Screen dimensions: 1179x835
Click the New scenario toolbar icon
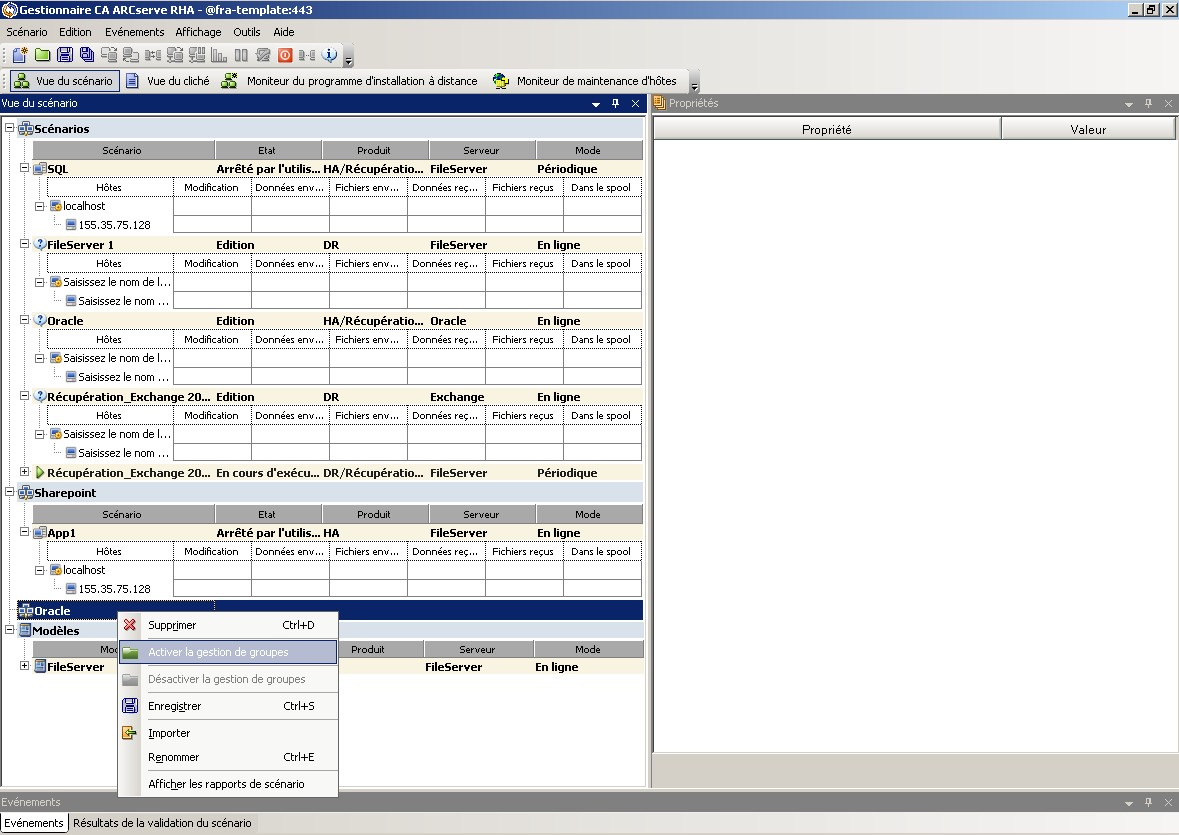20,55
